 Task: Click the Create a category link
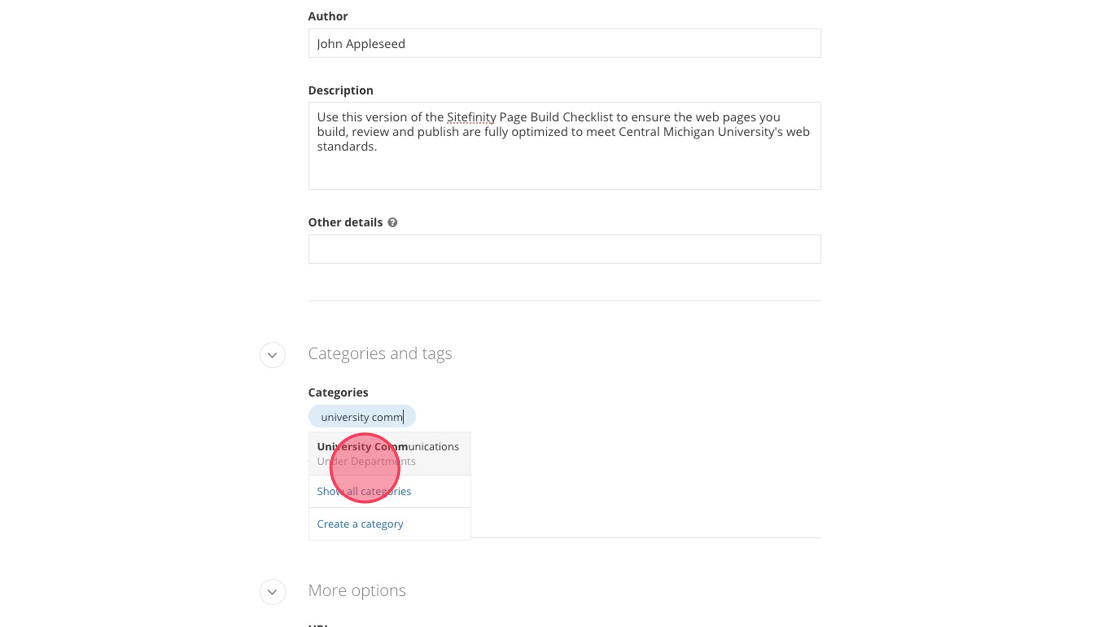pos(360,524)
